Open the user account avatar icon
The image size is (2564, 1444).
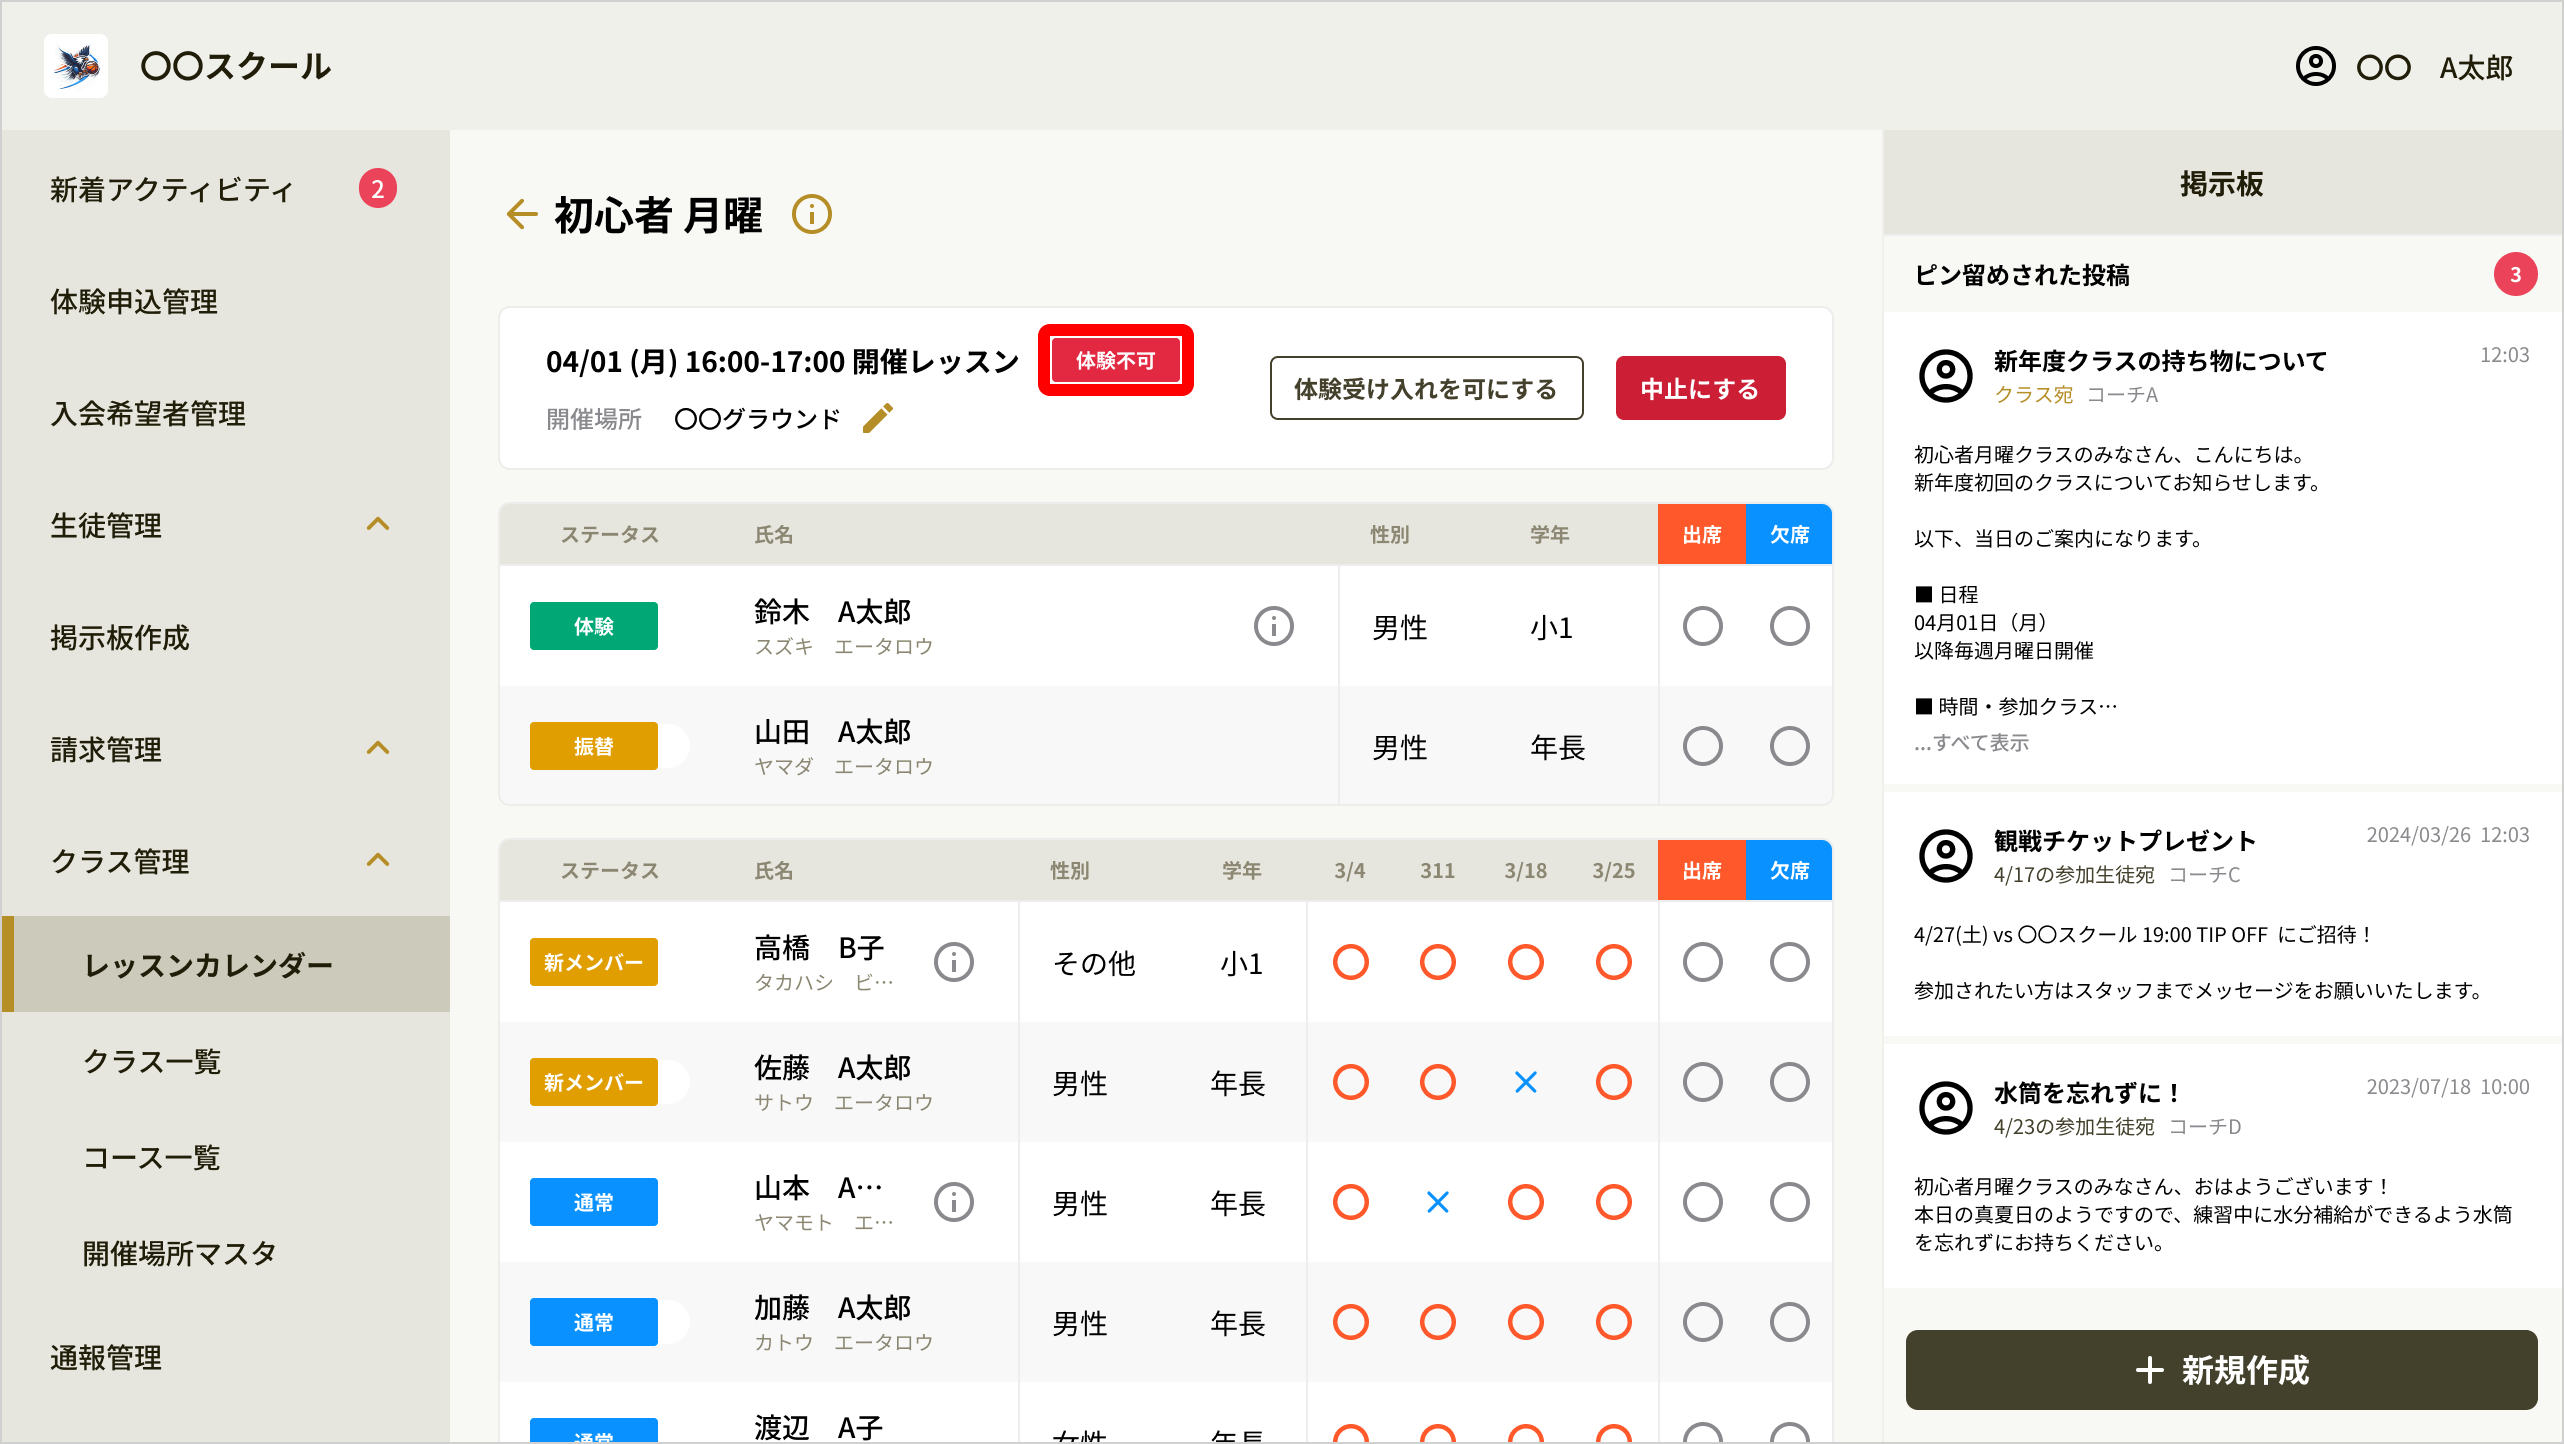pyautogui.click(x=2315, y=67)
